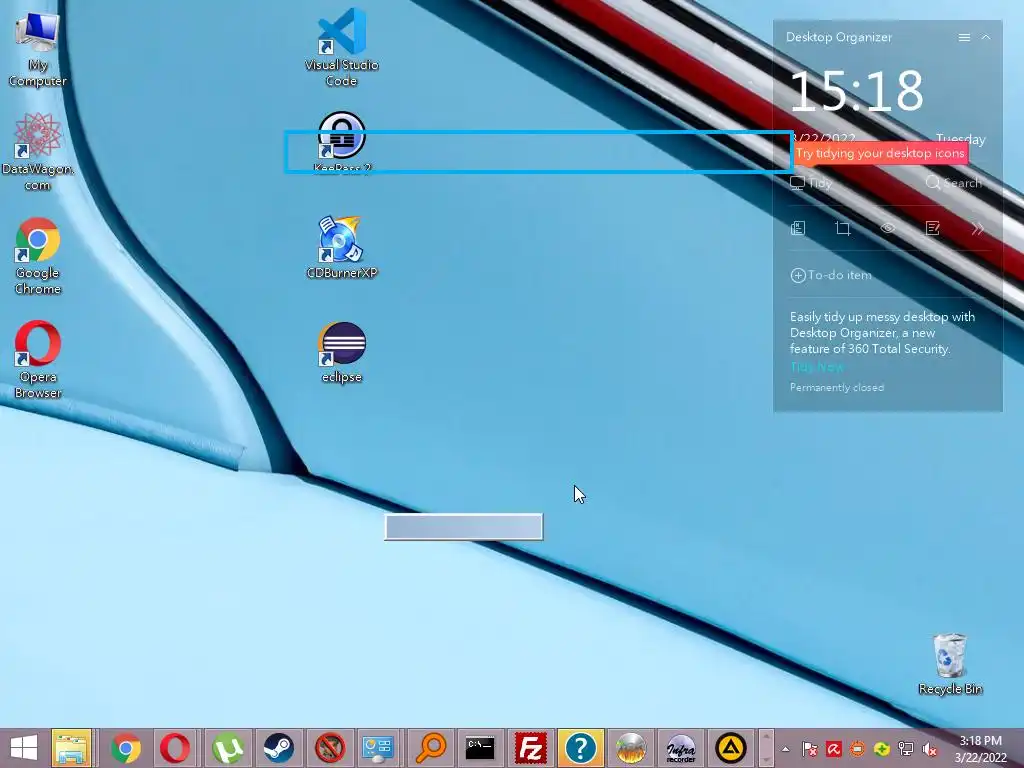Open AIMP player from the taskbar
Screen dimensions: 1024x768
coord(731,748)
